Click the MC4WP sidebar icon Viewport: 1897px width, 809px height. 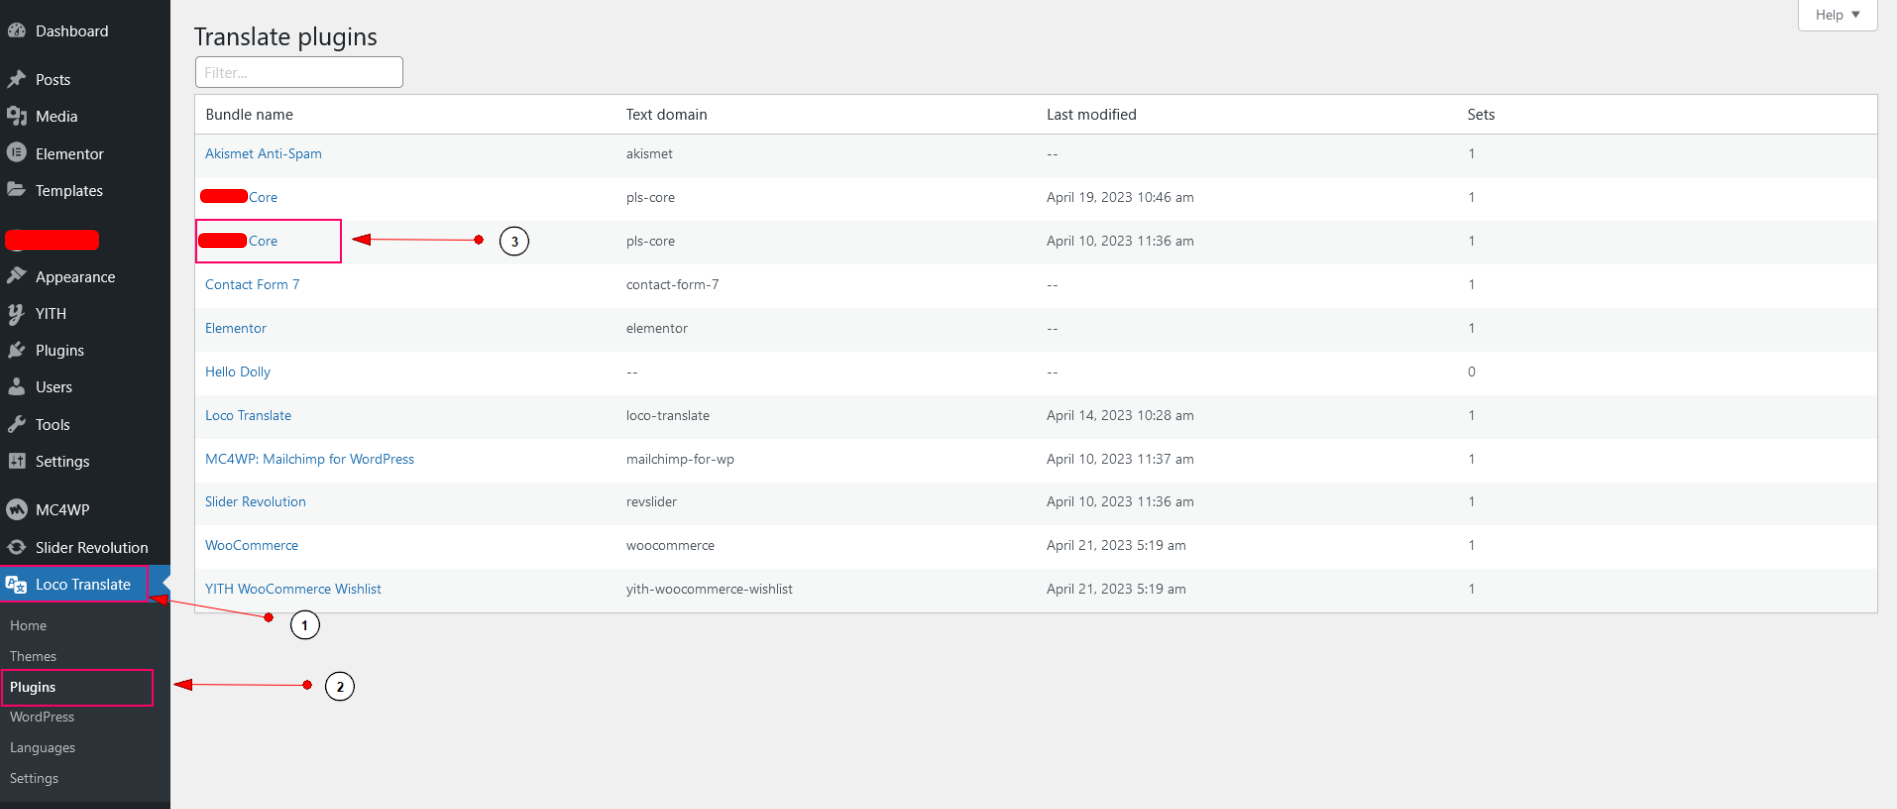pyautogui.click(x=16, y=509)
